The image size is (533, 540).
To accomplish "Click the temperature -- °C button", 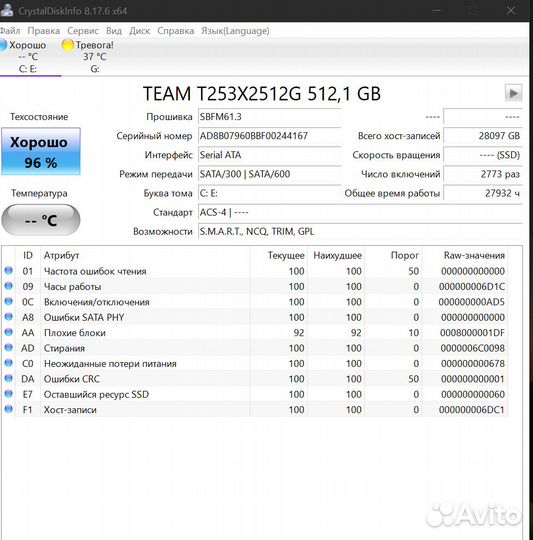I will point(41,220).
